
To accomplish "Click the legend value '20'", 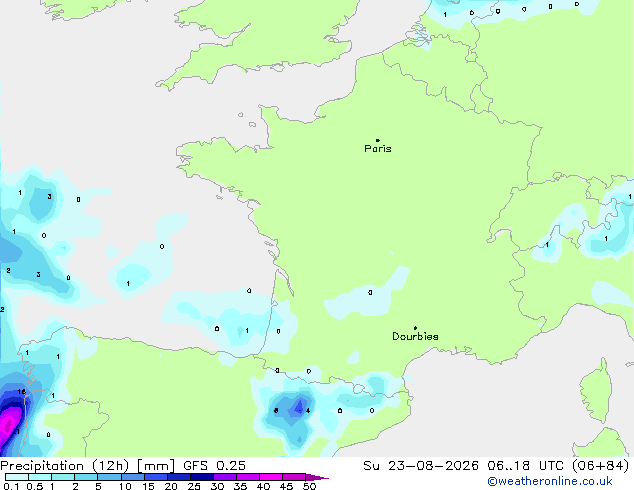I will (x=171, y=486).
